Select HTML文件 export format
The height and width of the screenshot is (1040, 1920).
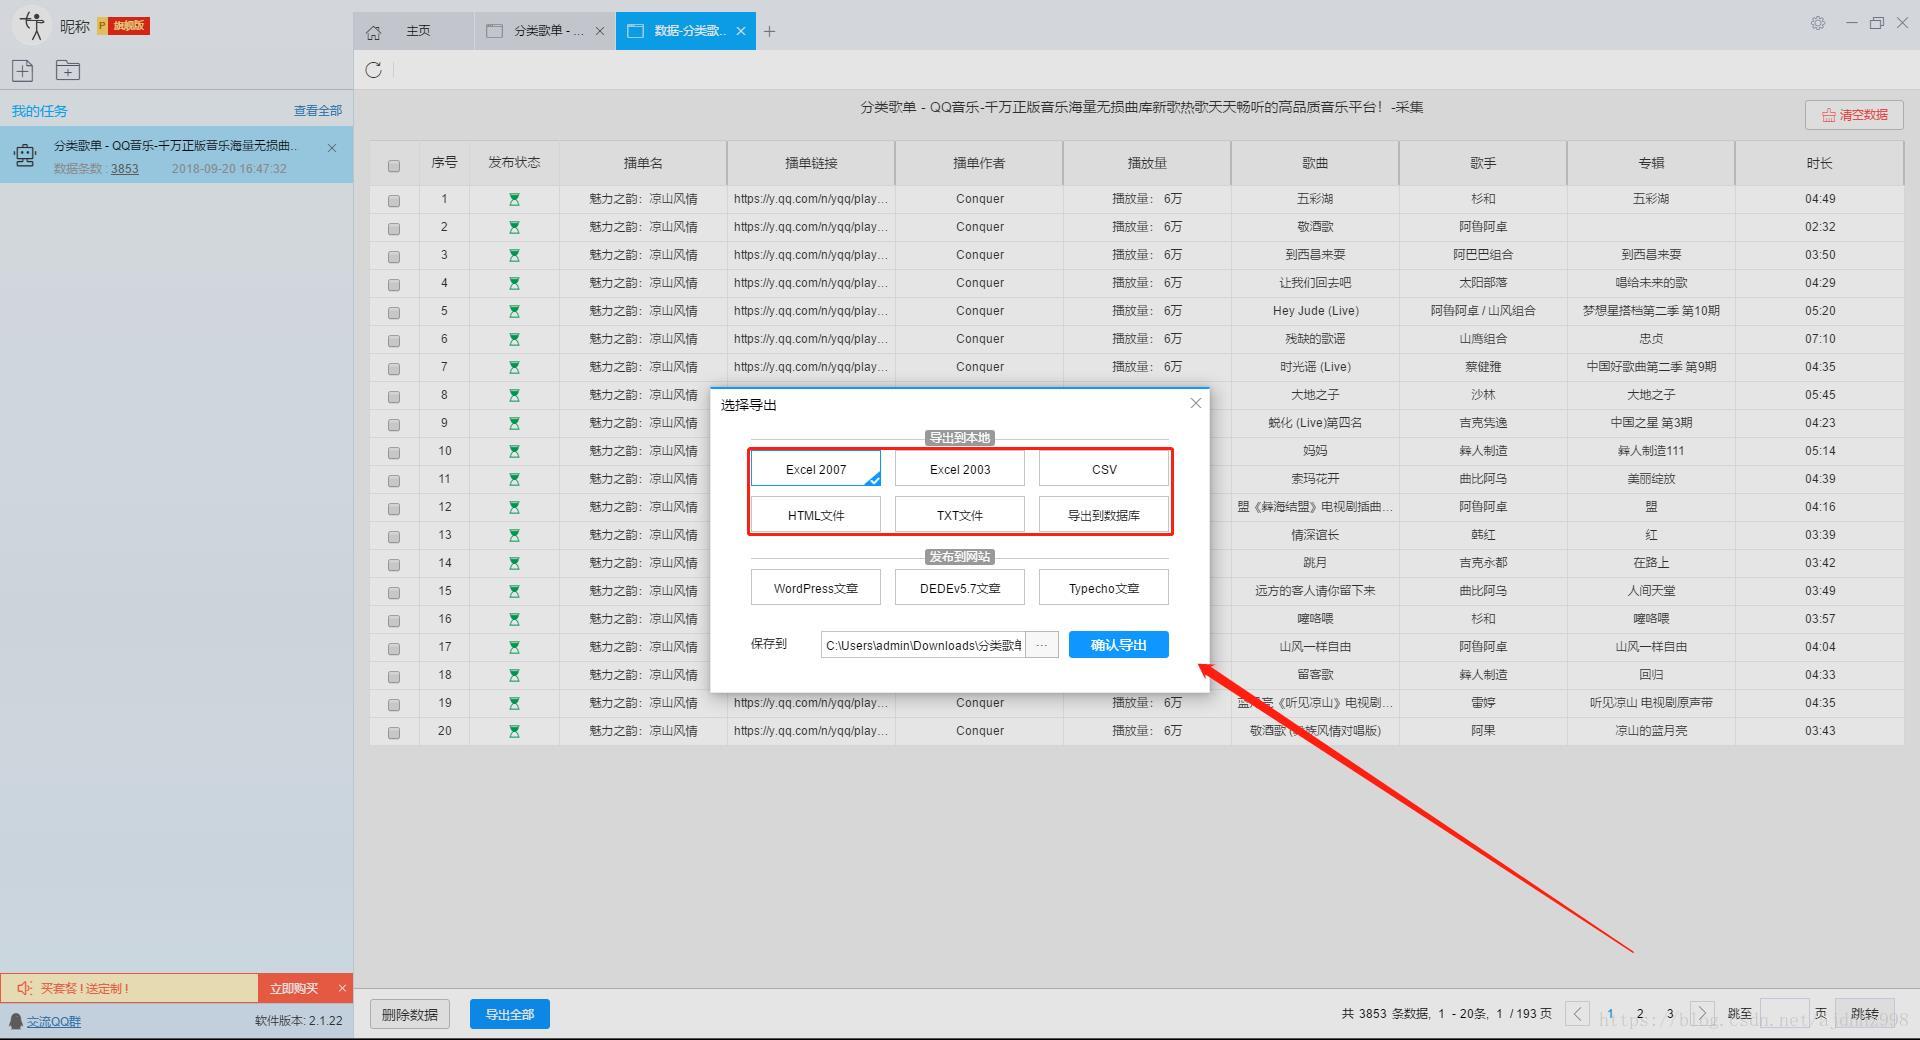[x=816, y=515]
